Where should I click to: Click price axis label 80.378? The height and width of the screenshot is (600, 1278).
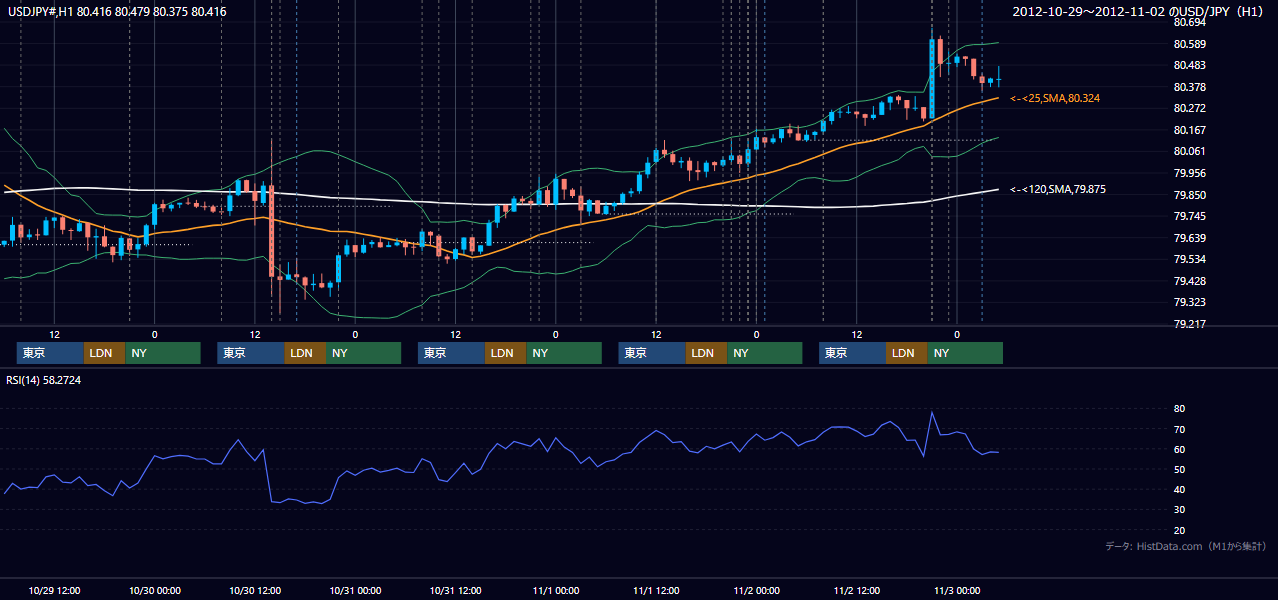coord(1188,87)
